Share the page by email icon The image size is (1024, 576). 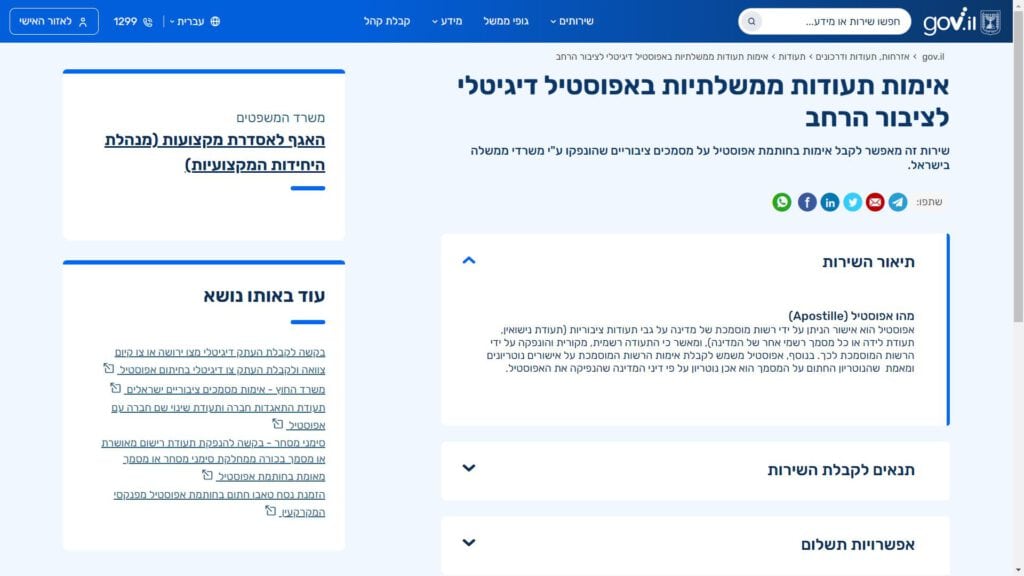coord(875,202)
